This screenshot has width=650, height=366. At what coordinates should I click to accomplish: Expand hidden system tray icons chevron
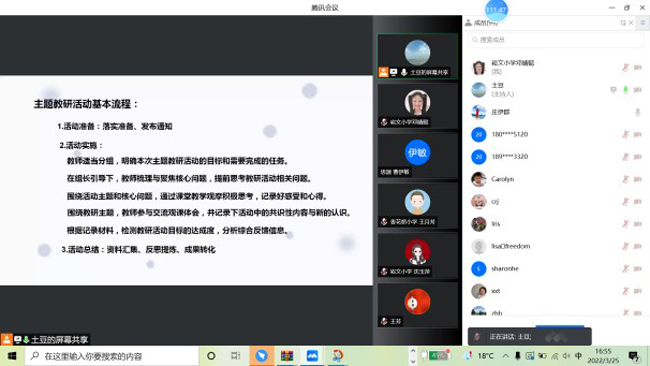click(x=505, y=356)
